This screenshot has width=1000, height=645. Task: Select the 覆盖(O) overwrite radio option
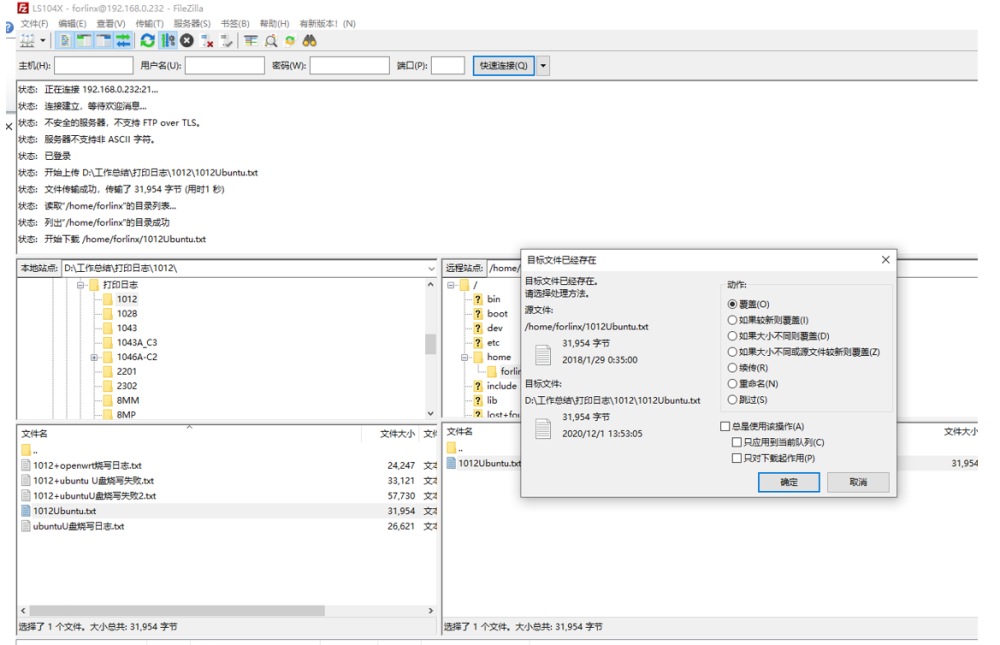pos(733,304)
